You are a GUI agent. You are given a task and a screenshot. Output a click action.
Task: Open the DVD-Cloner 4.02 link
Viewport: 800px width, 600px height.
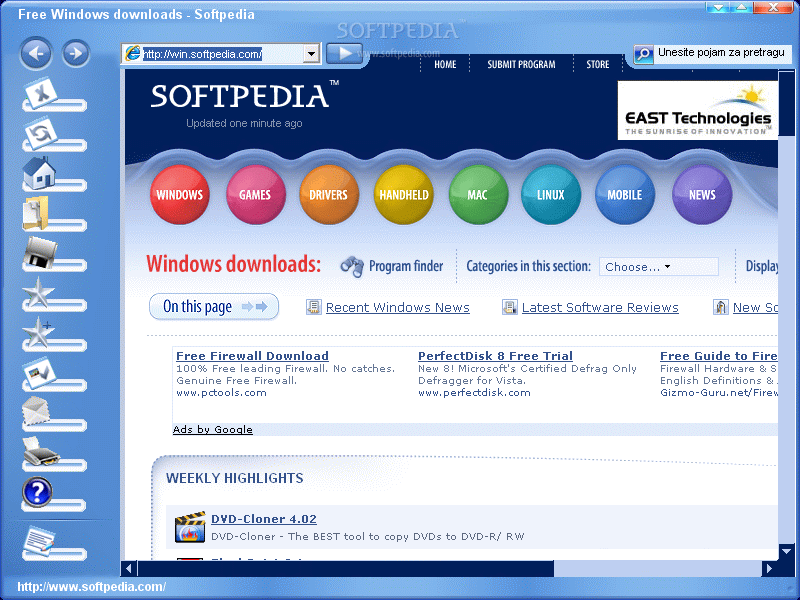tap(264, 519)
